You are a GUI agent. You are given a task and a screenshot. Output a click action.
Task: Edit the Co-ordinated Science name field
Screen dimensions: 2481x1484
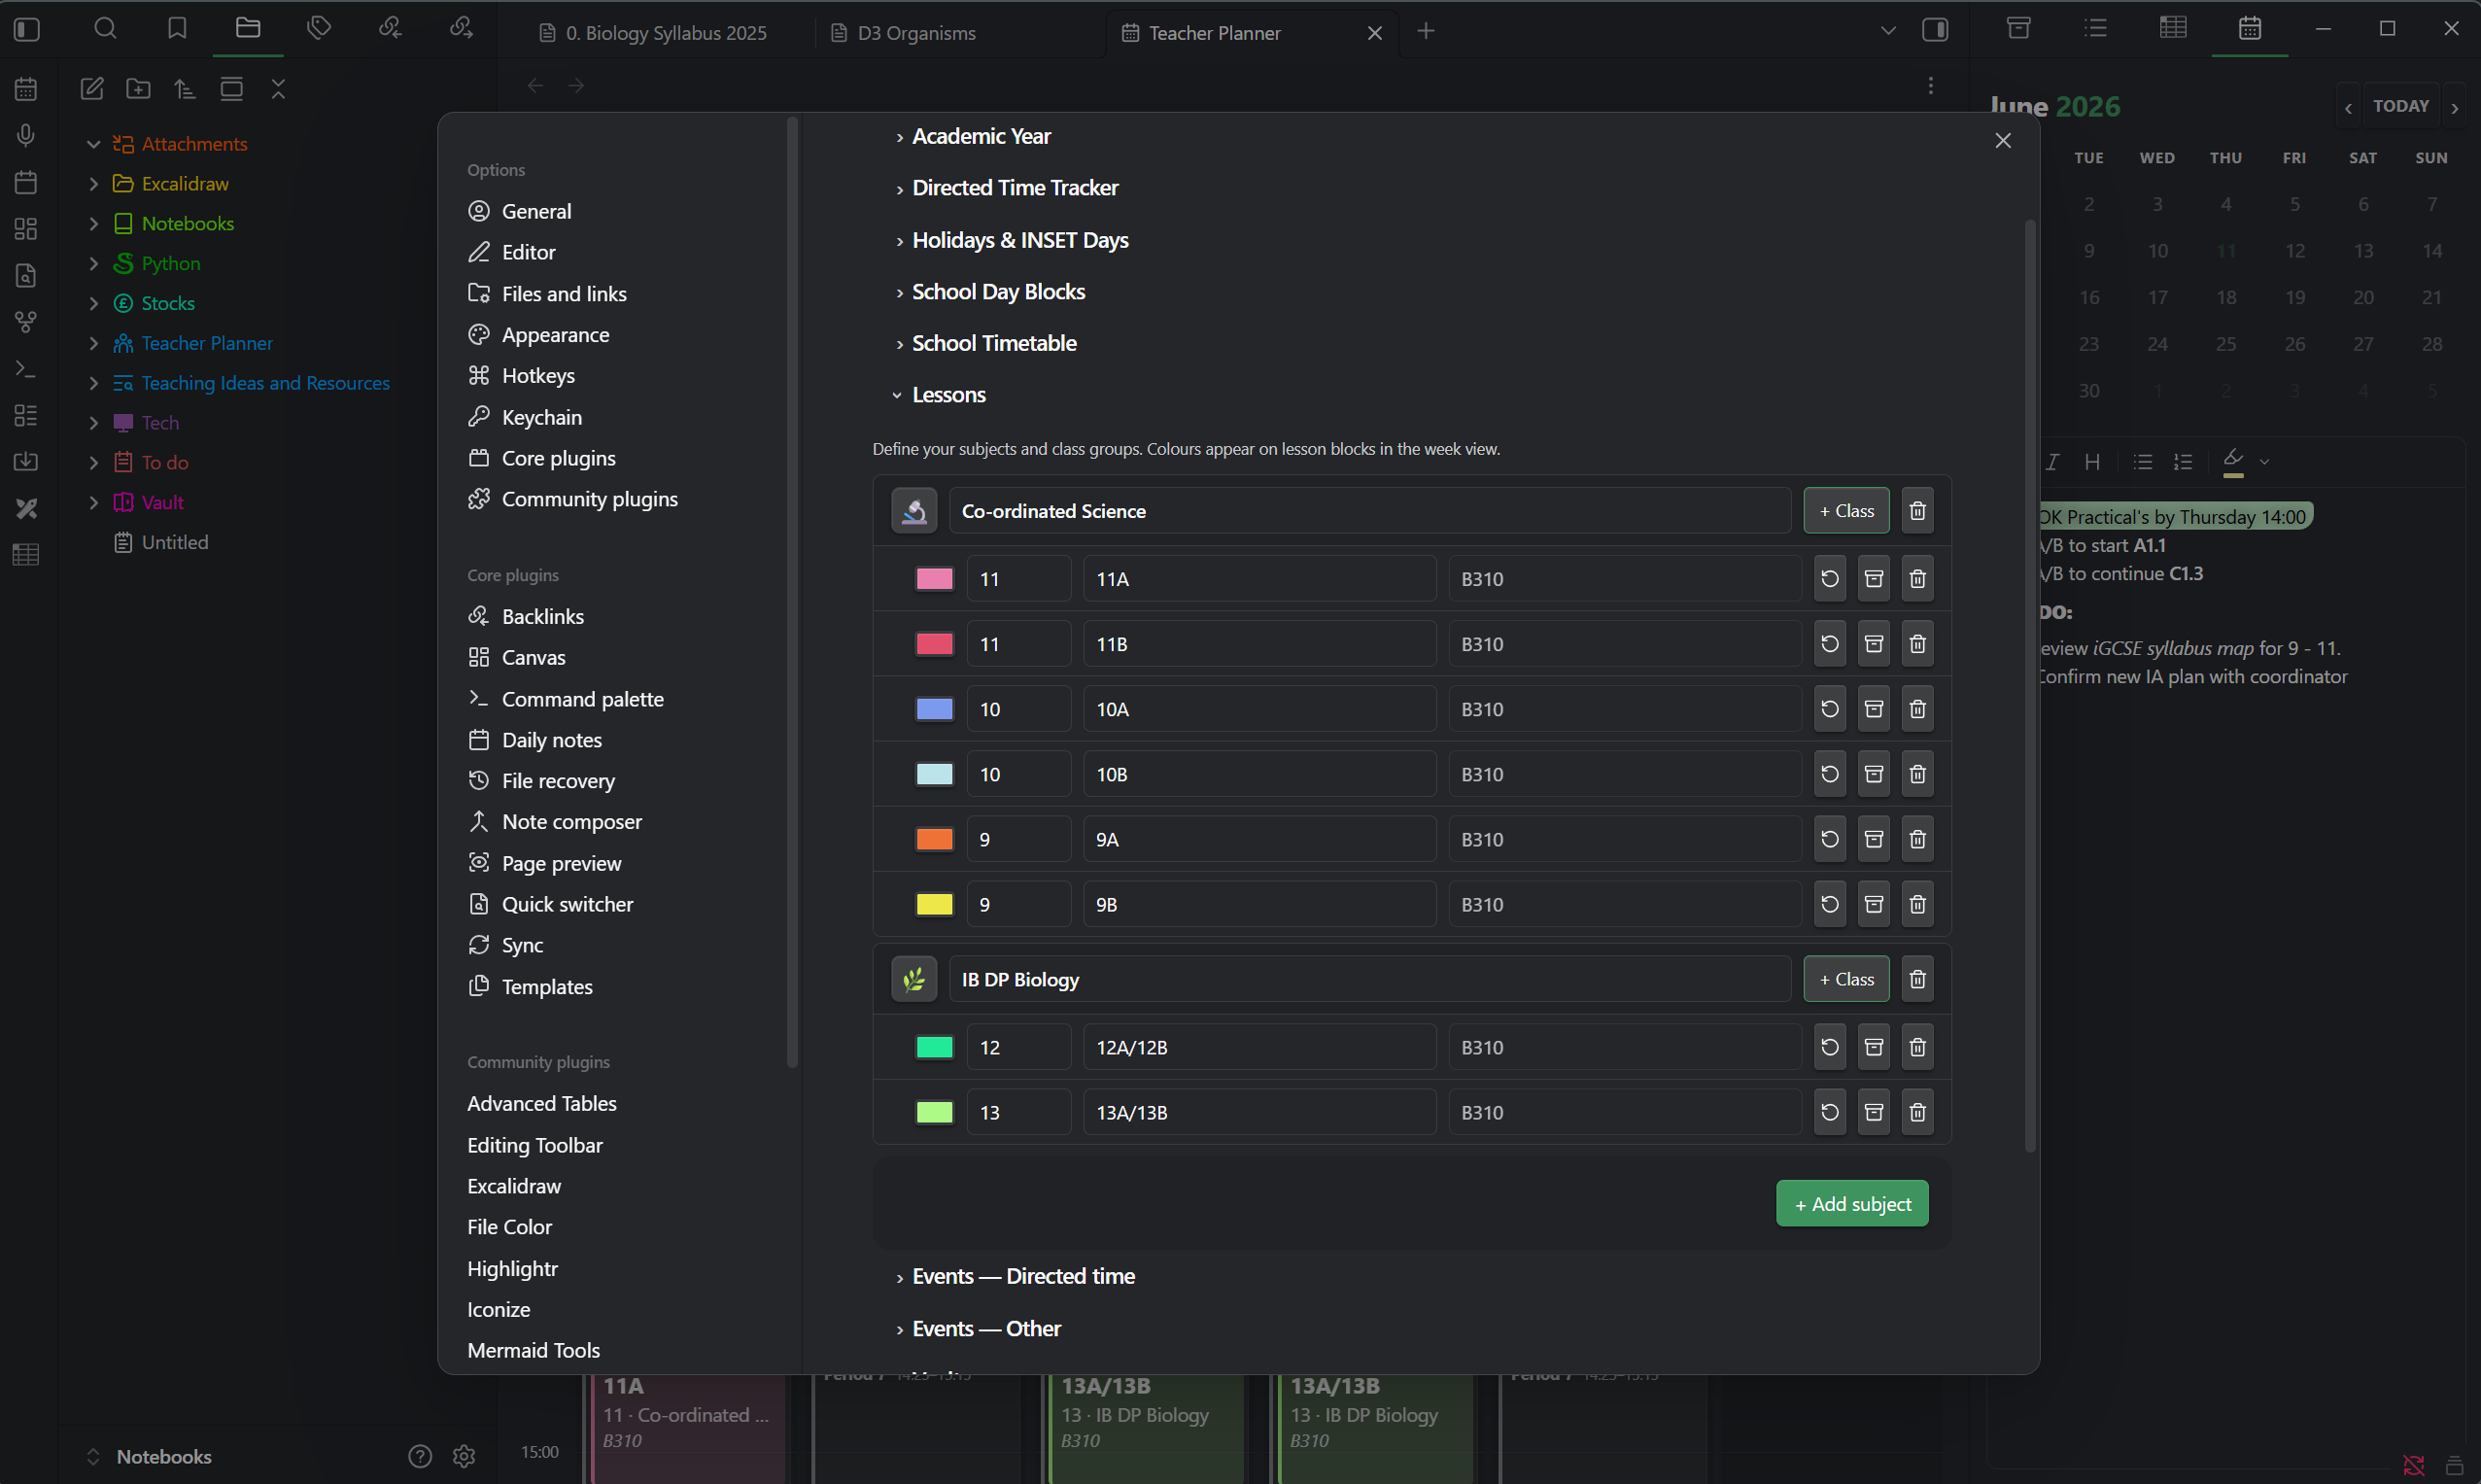pyautogui.click(x=1369, y=511)
